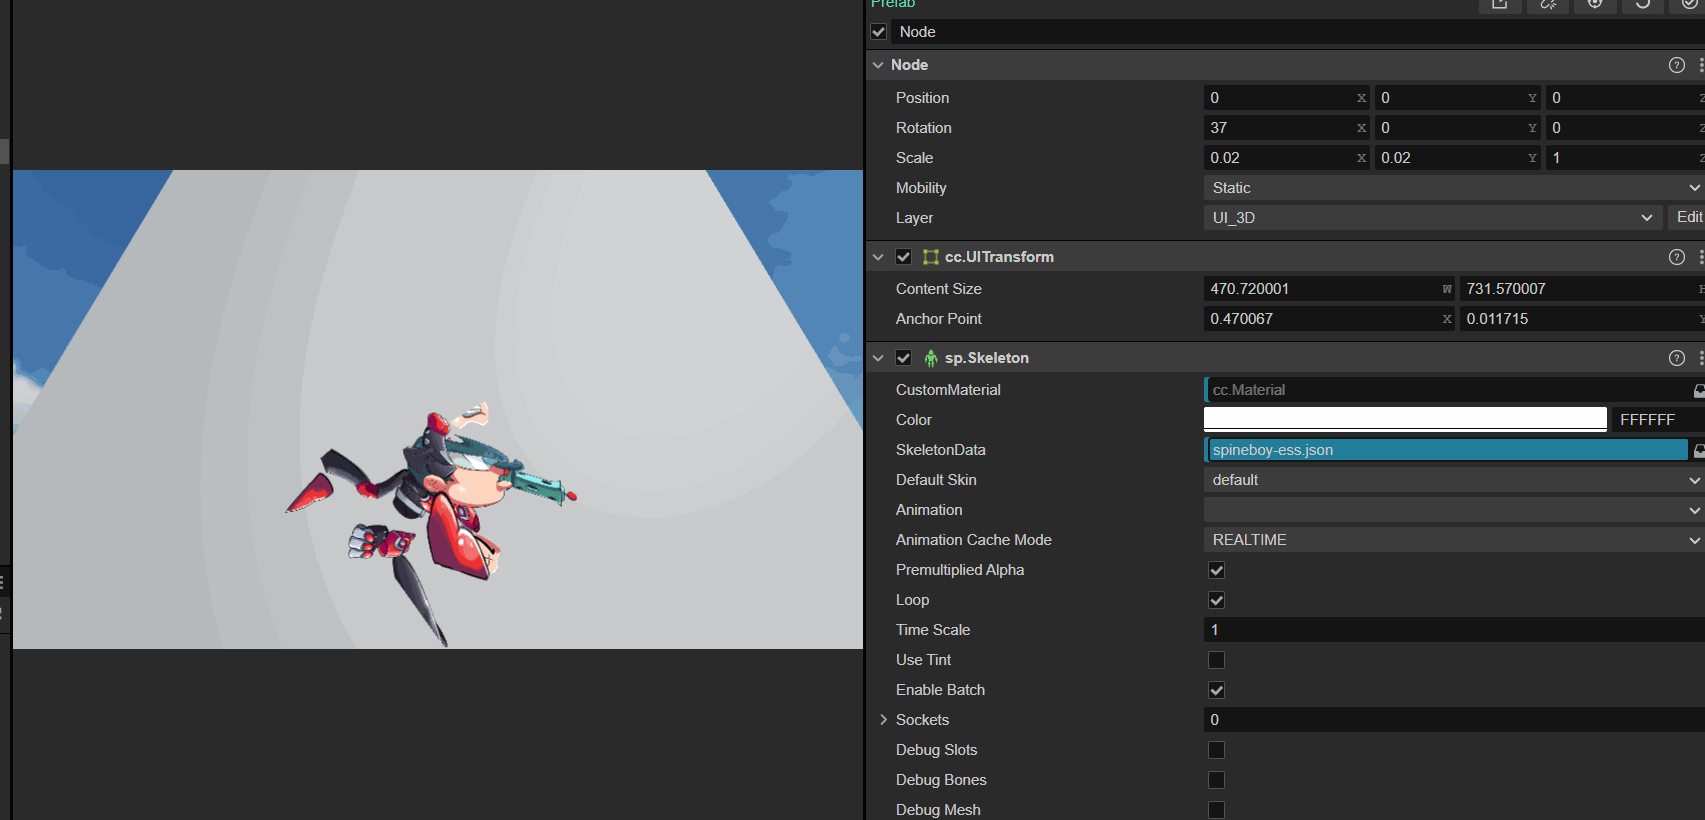Toggle the Node active checkbox
The height and width of the screenshot is (820, 1705).
[x=879, y=32]
